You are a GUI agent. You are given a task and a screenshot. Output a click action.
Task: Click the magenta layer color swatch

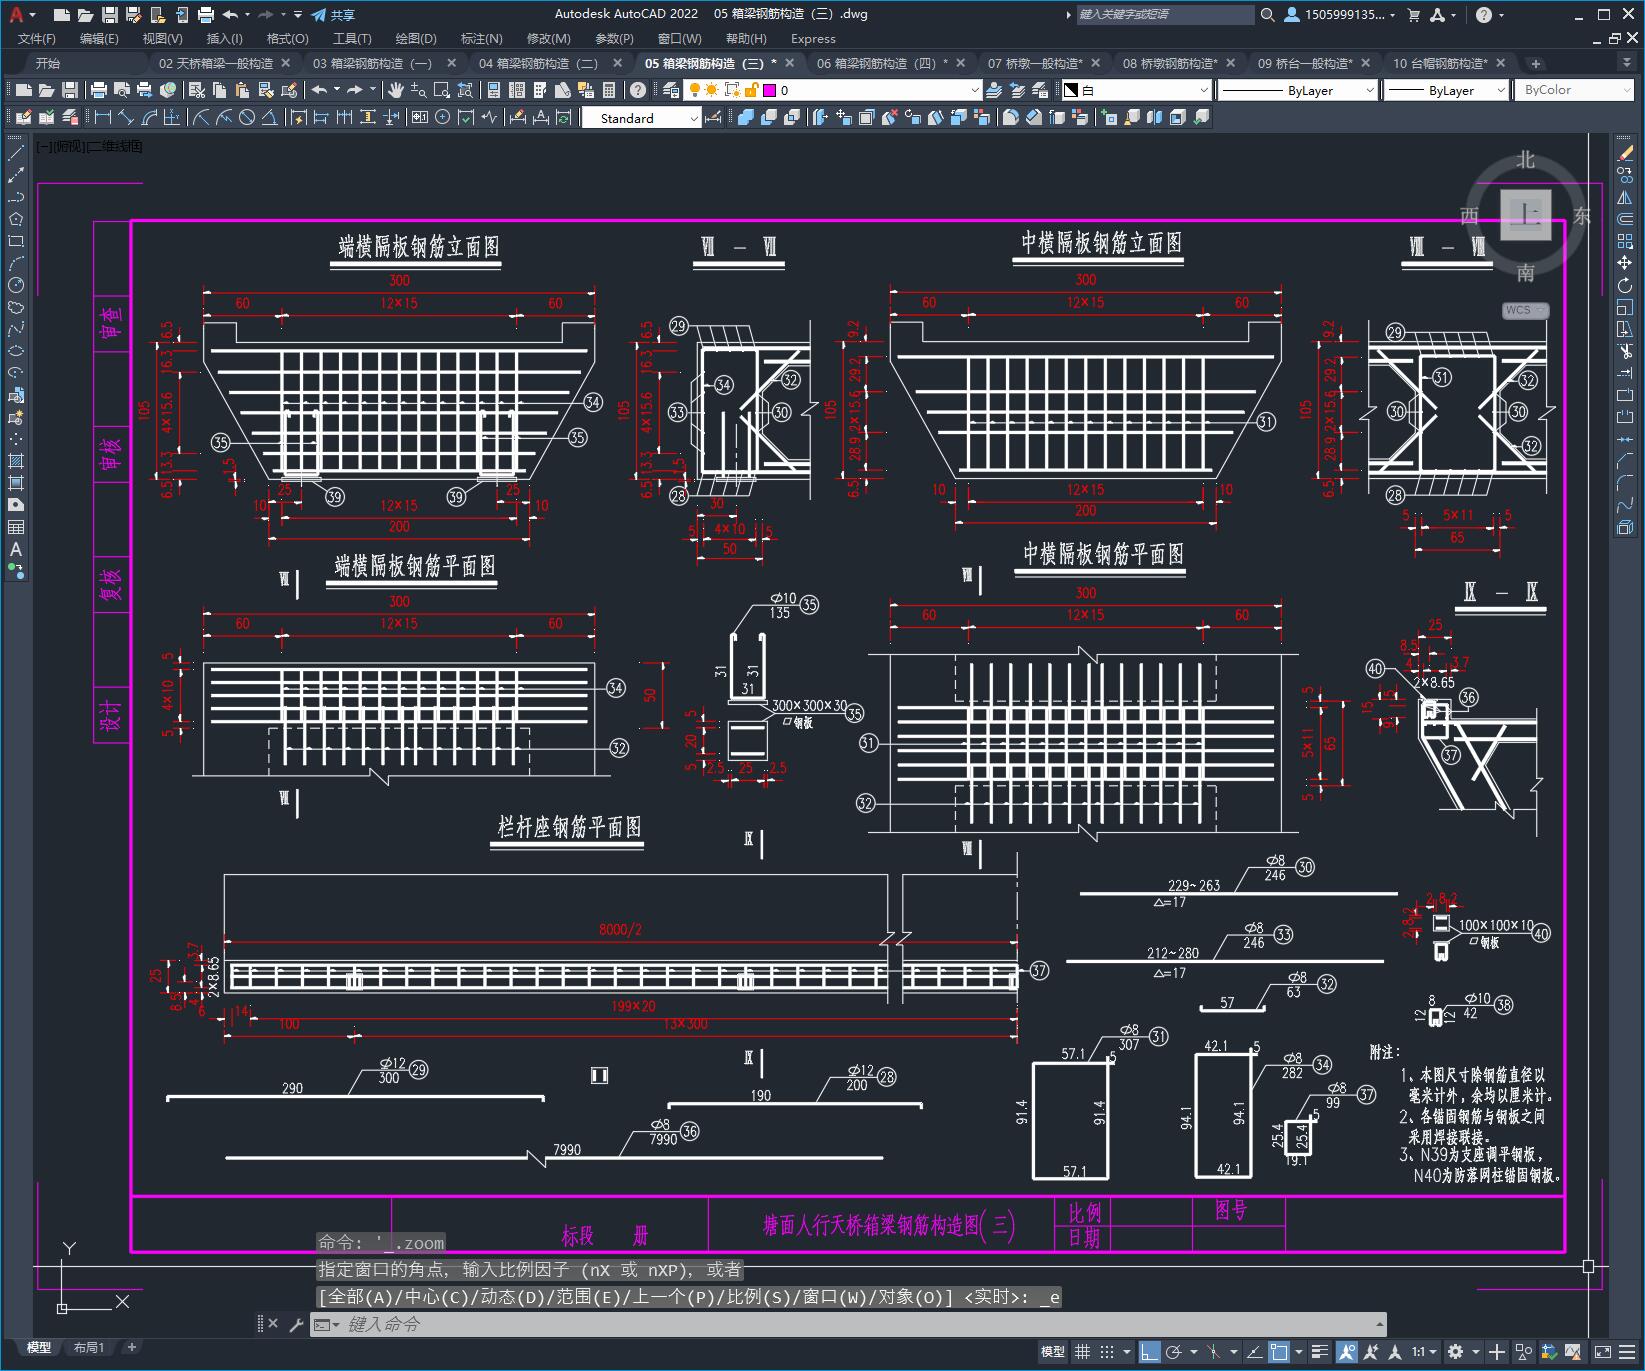(x=769, y=90)
